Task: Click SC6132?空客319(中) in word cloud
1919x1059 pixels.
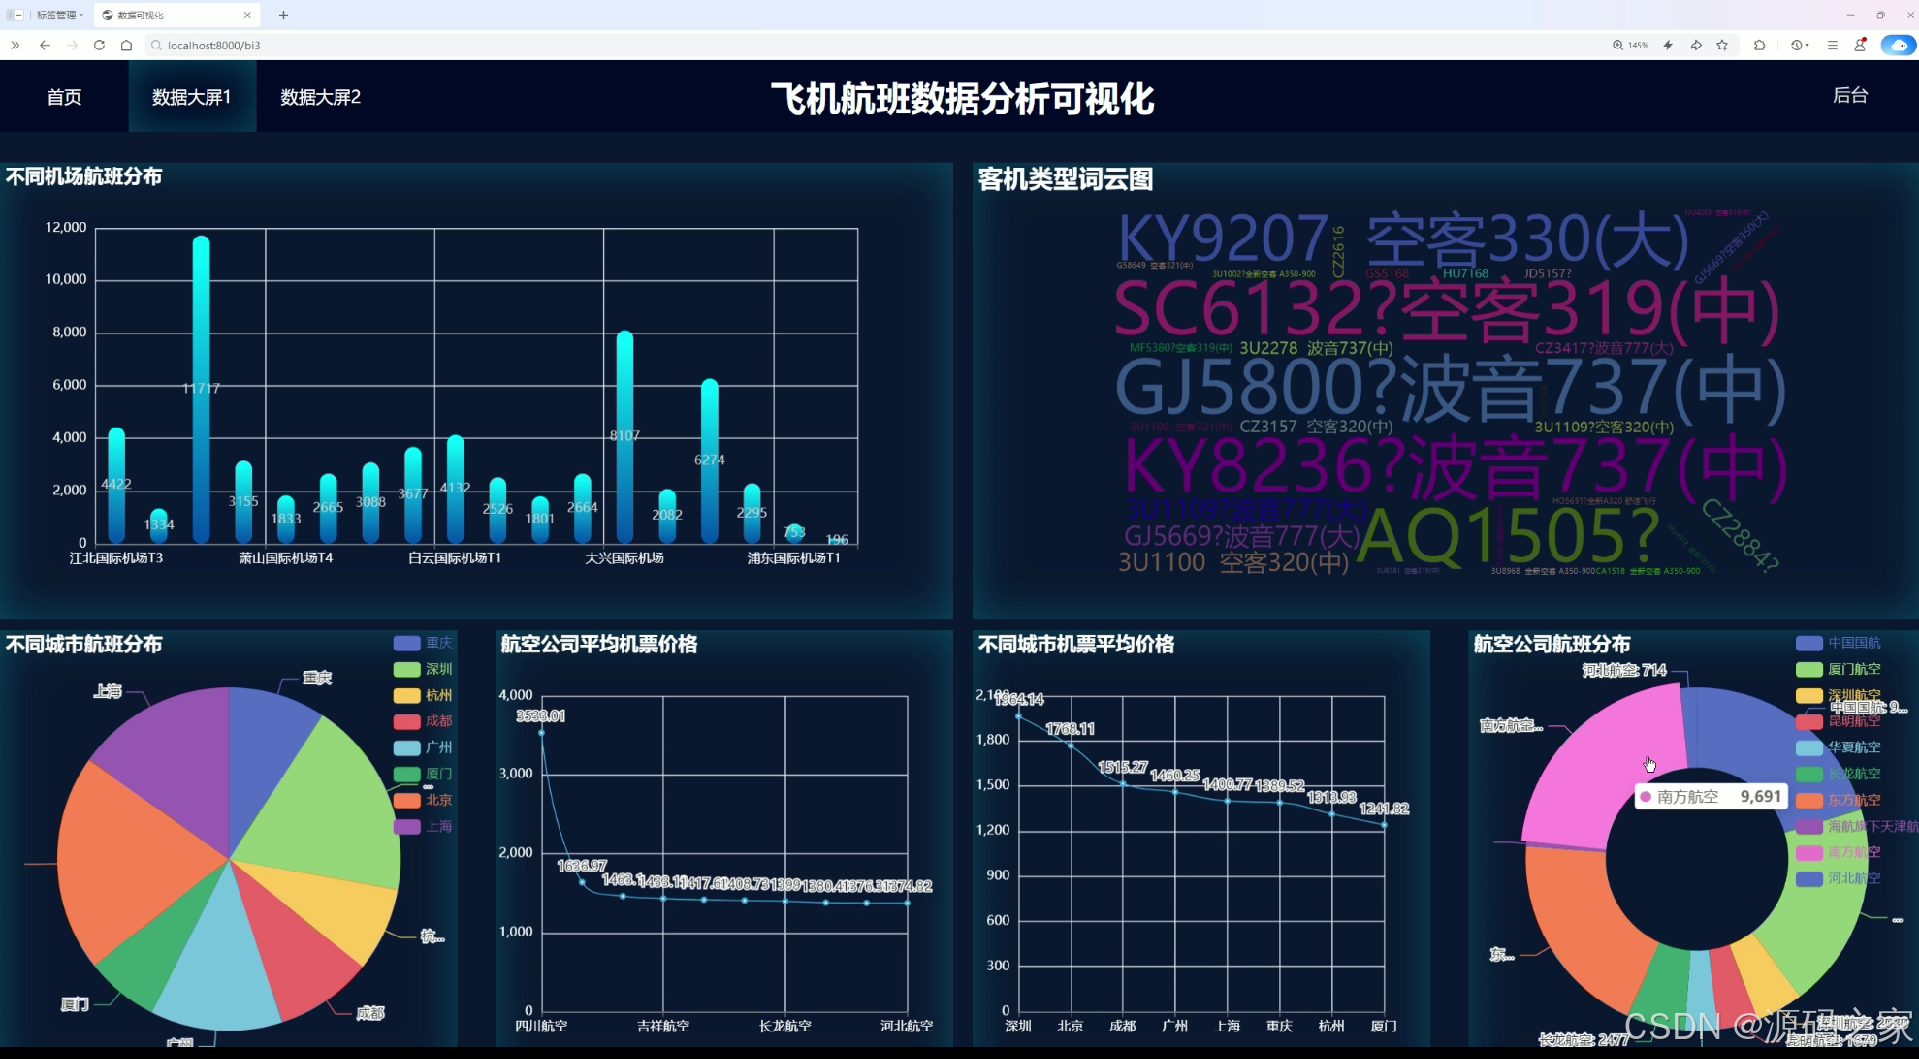Action: click(x=1446, y=310)
